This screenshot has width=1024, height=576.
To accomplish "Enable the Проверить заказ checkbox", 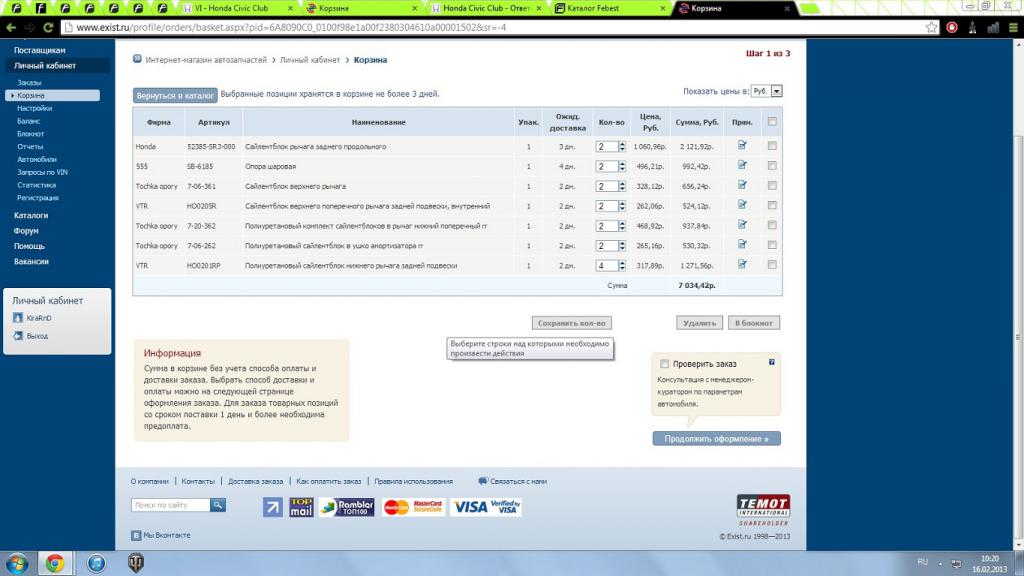I will tap(664, 364).
